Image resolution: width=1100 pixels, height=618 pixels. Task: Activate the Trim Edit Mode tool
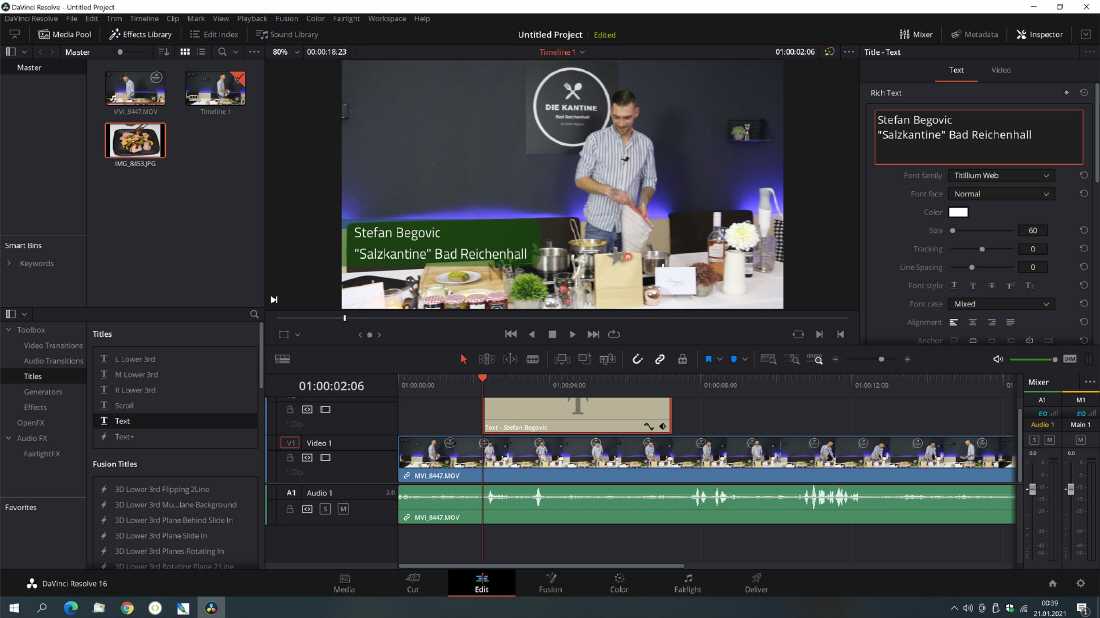486,359
